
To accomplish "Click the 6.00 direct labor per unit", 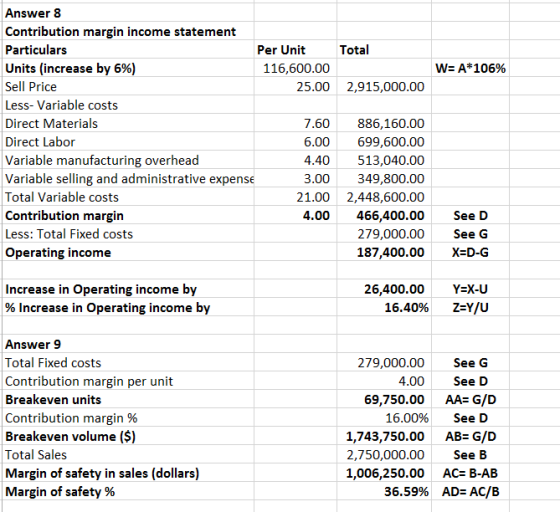I will (x=317, y=142).
